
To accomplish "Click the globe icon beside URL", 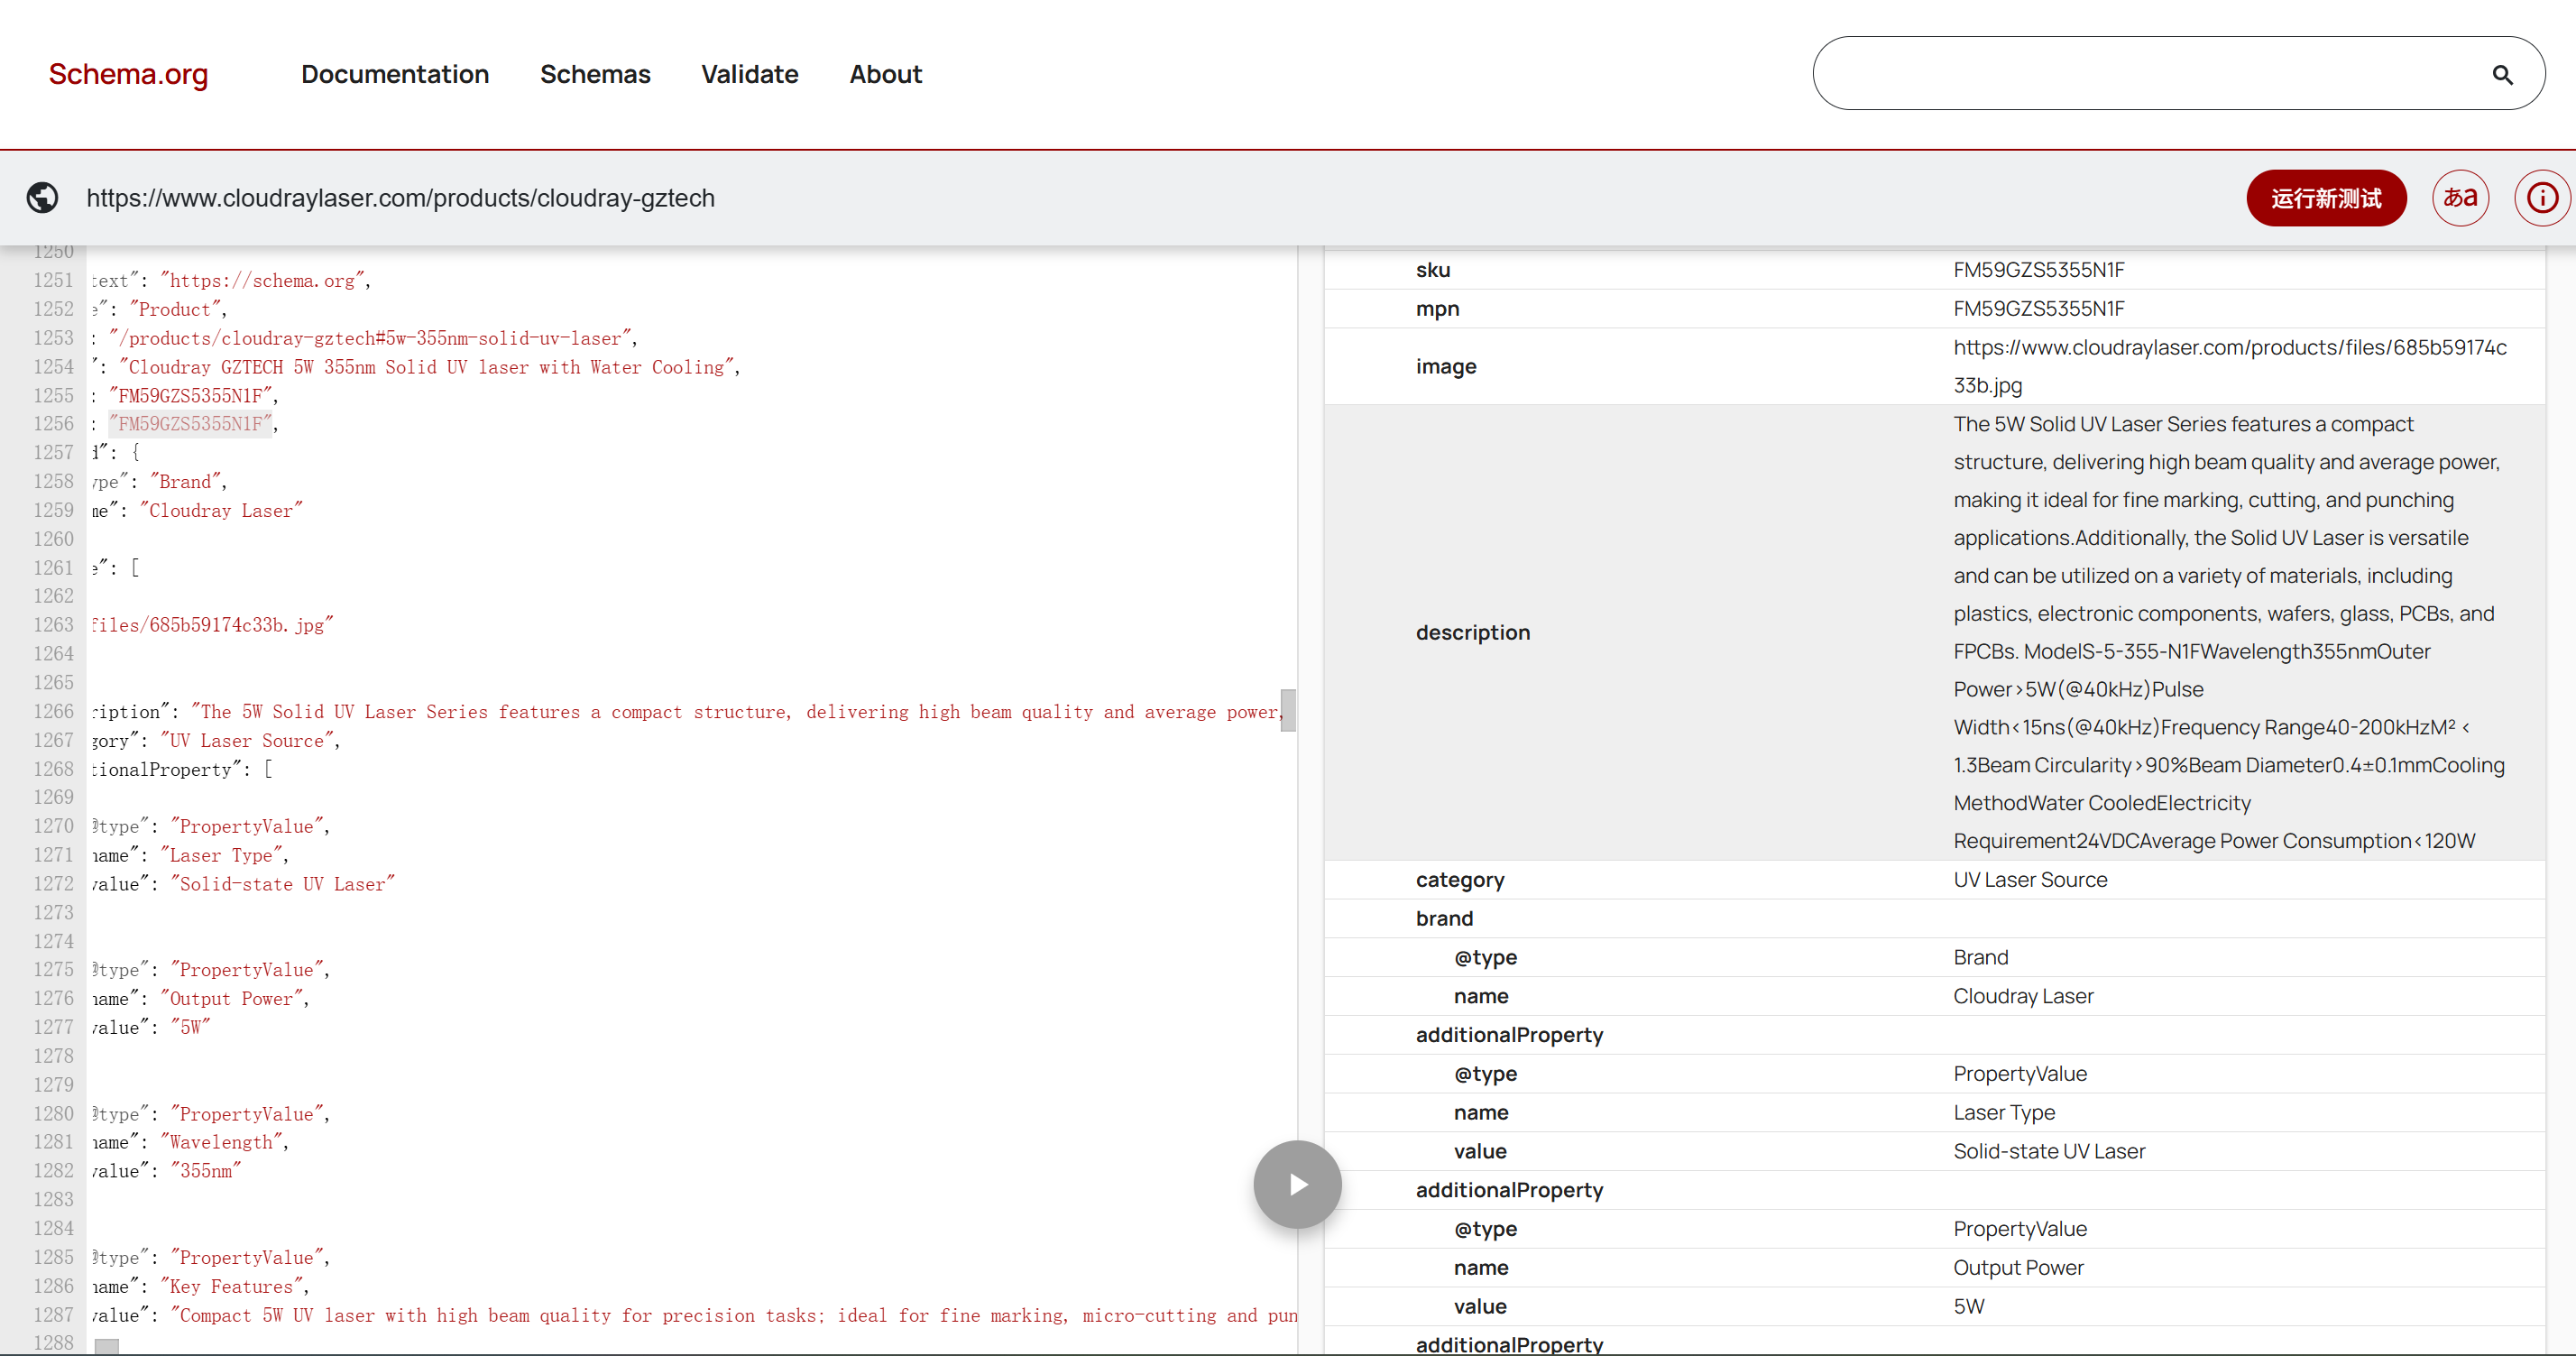I will (x=42, y=198).
